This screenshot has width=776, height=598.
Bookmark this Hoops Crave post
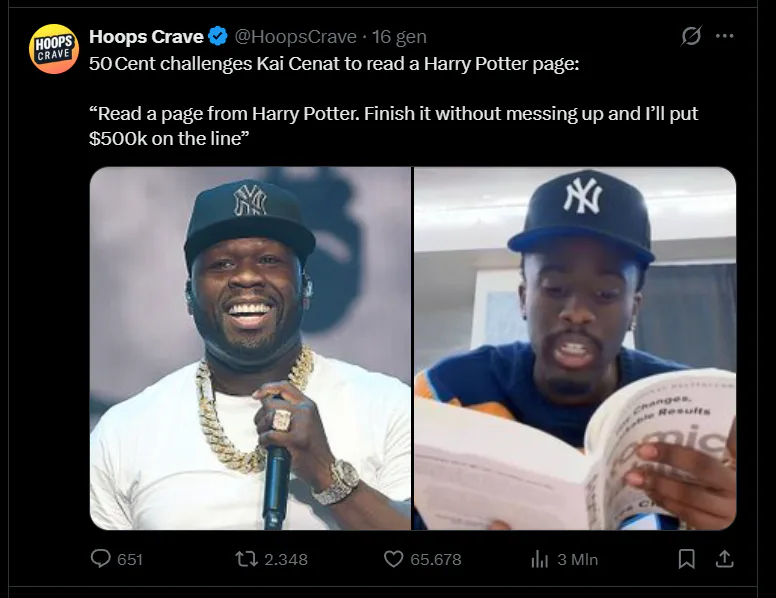point(686,559)
